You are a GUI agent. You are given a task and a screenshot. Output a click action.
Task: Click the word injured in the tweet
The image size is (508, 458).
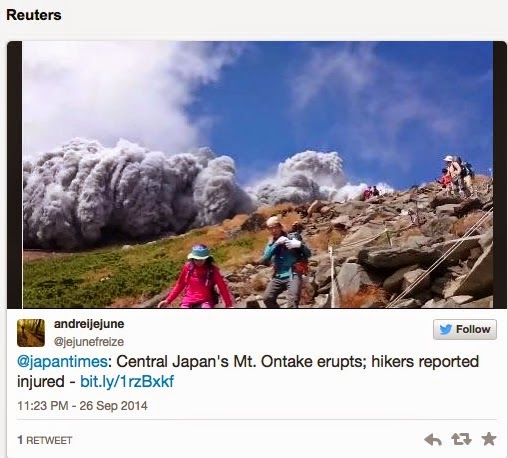pyautogui.click(x=41, y=382)
